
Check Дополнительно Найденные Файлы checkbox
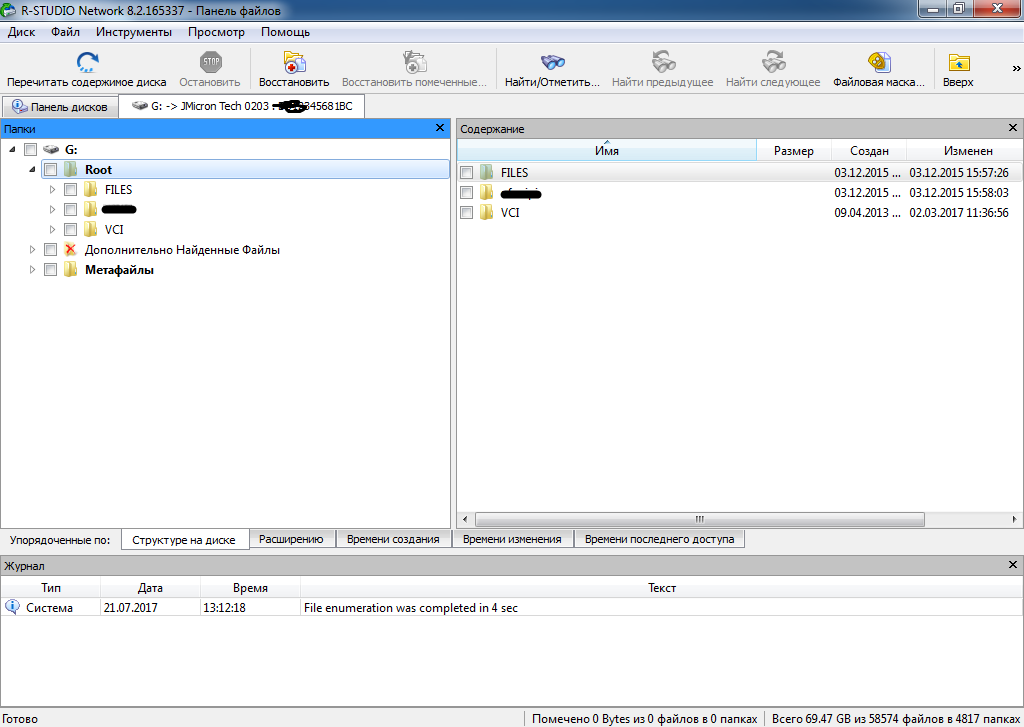pos(50,250)
